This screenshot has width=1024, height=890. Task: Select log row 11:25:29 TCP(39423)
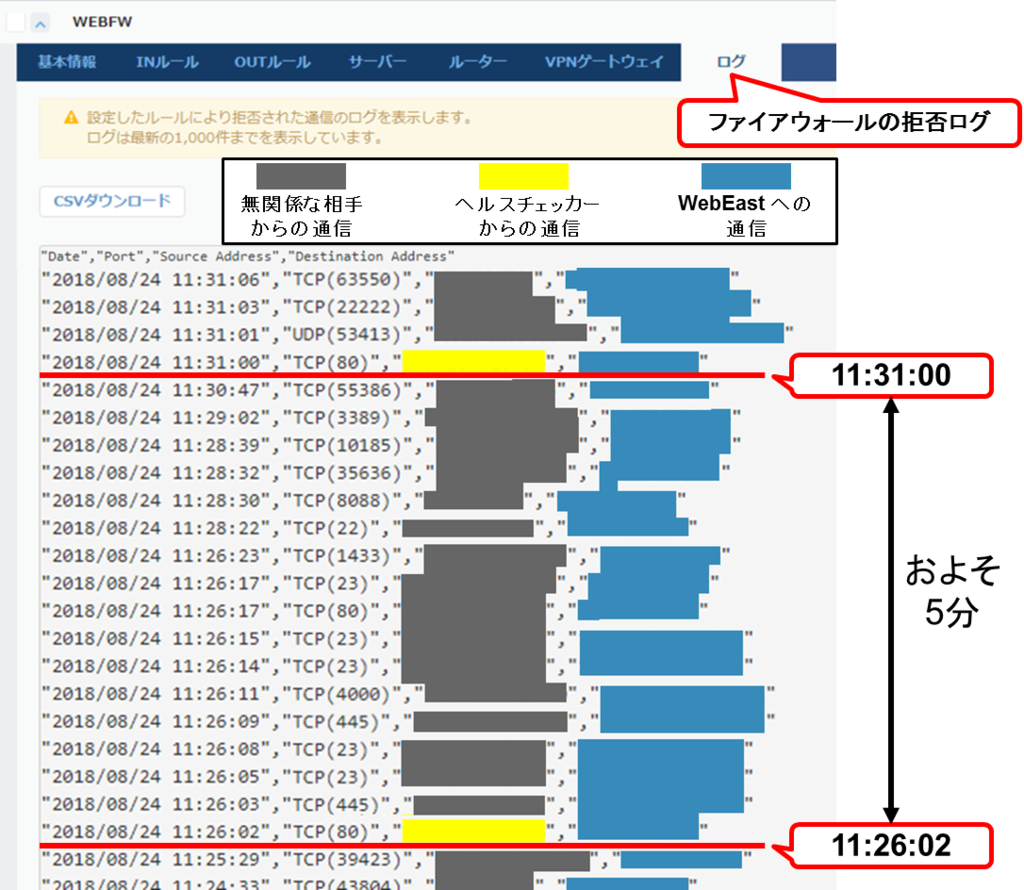tap(396, 860)
